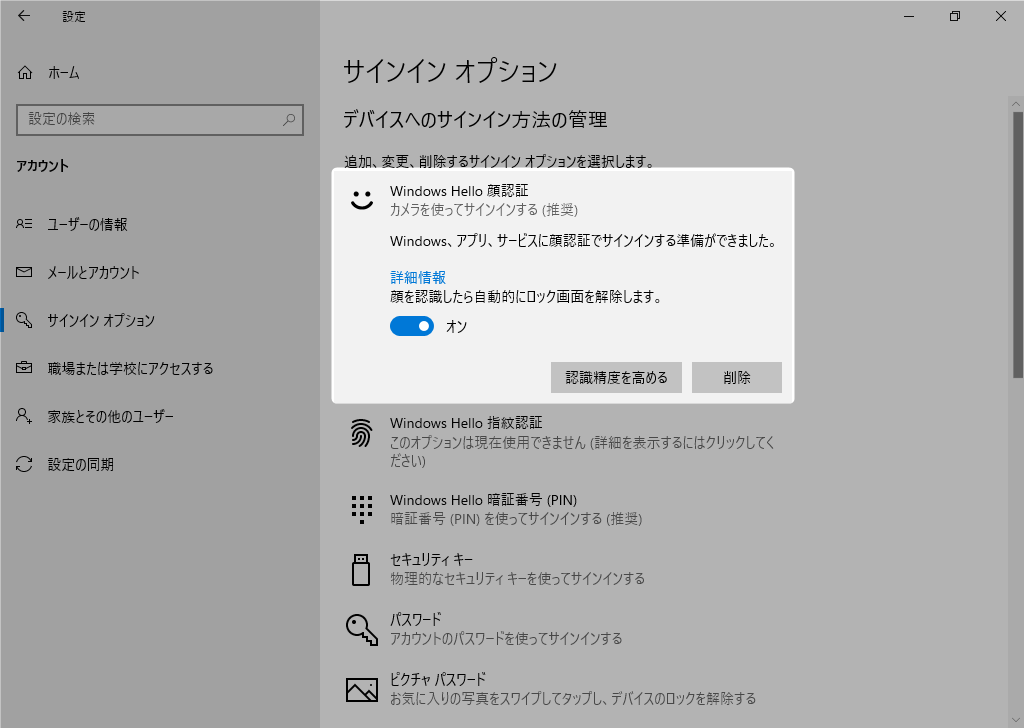This screenshot has height=728, width=1024.
Task: Open ユーザーの情報 in sidebar
Action: pos(87,225)
